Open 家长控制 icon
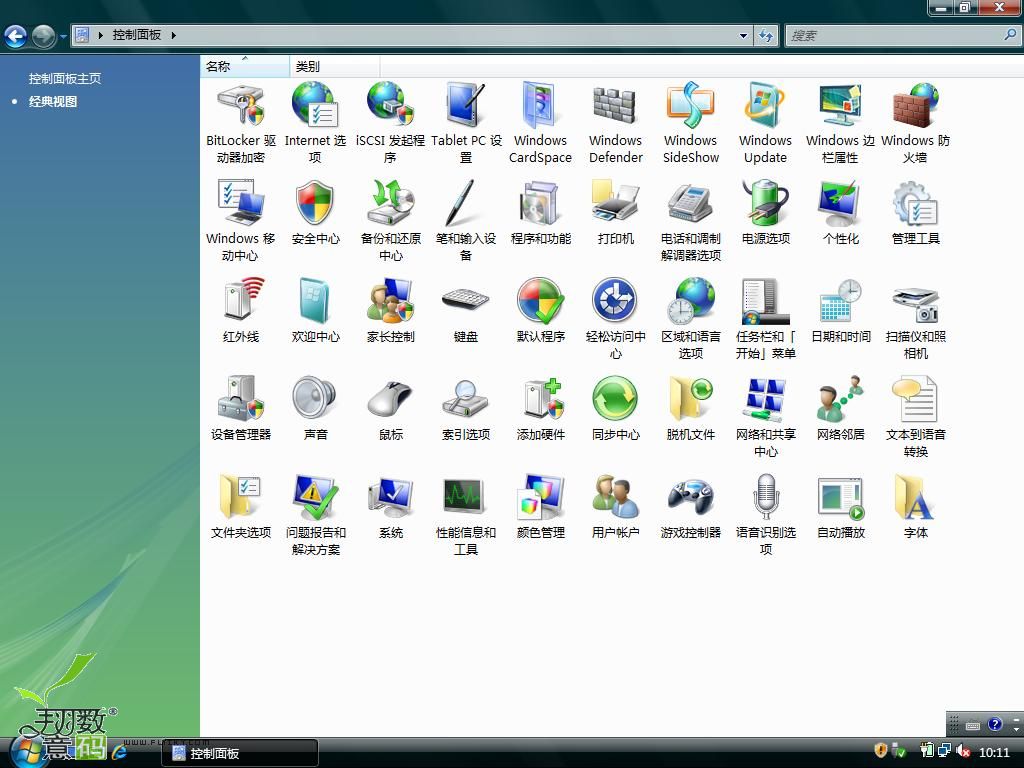The image size is (1024, 768). coord(391,300)
